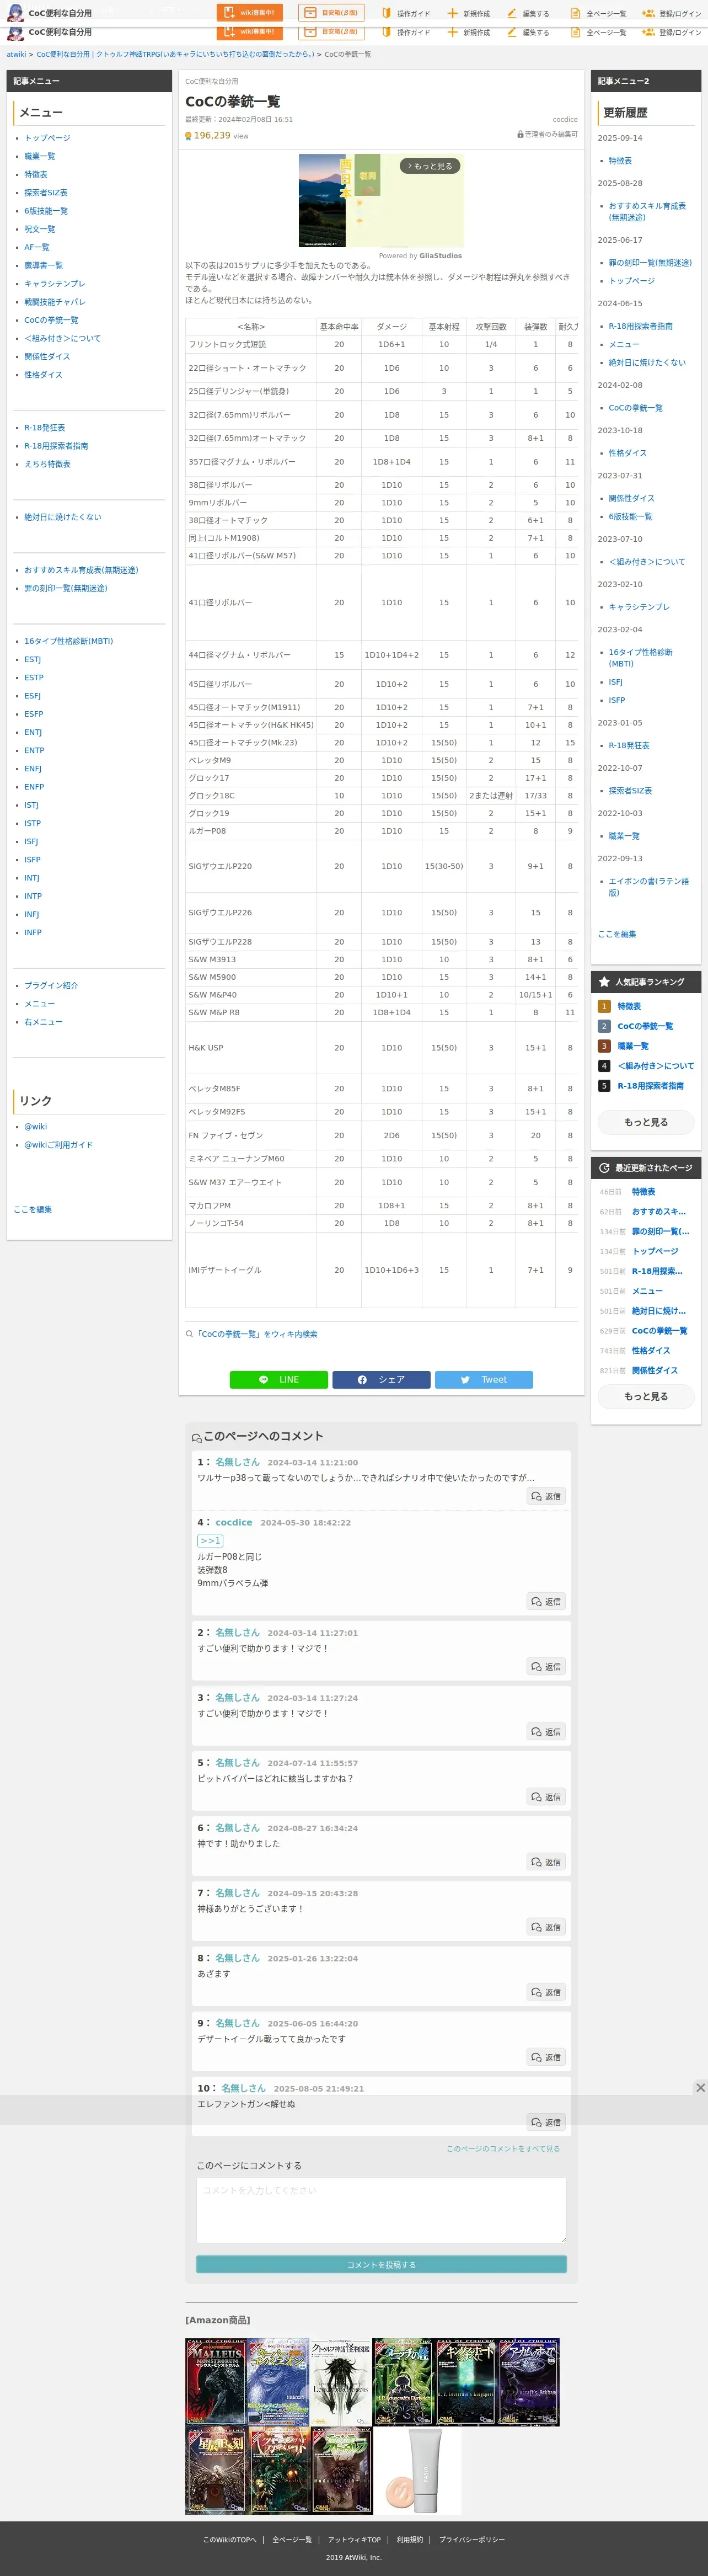Share the page on Facebook (シェア)

pyautogui.click(x=381, y=1379)
